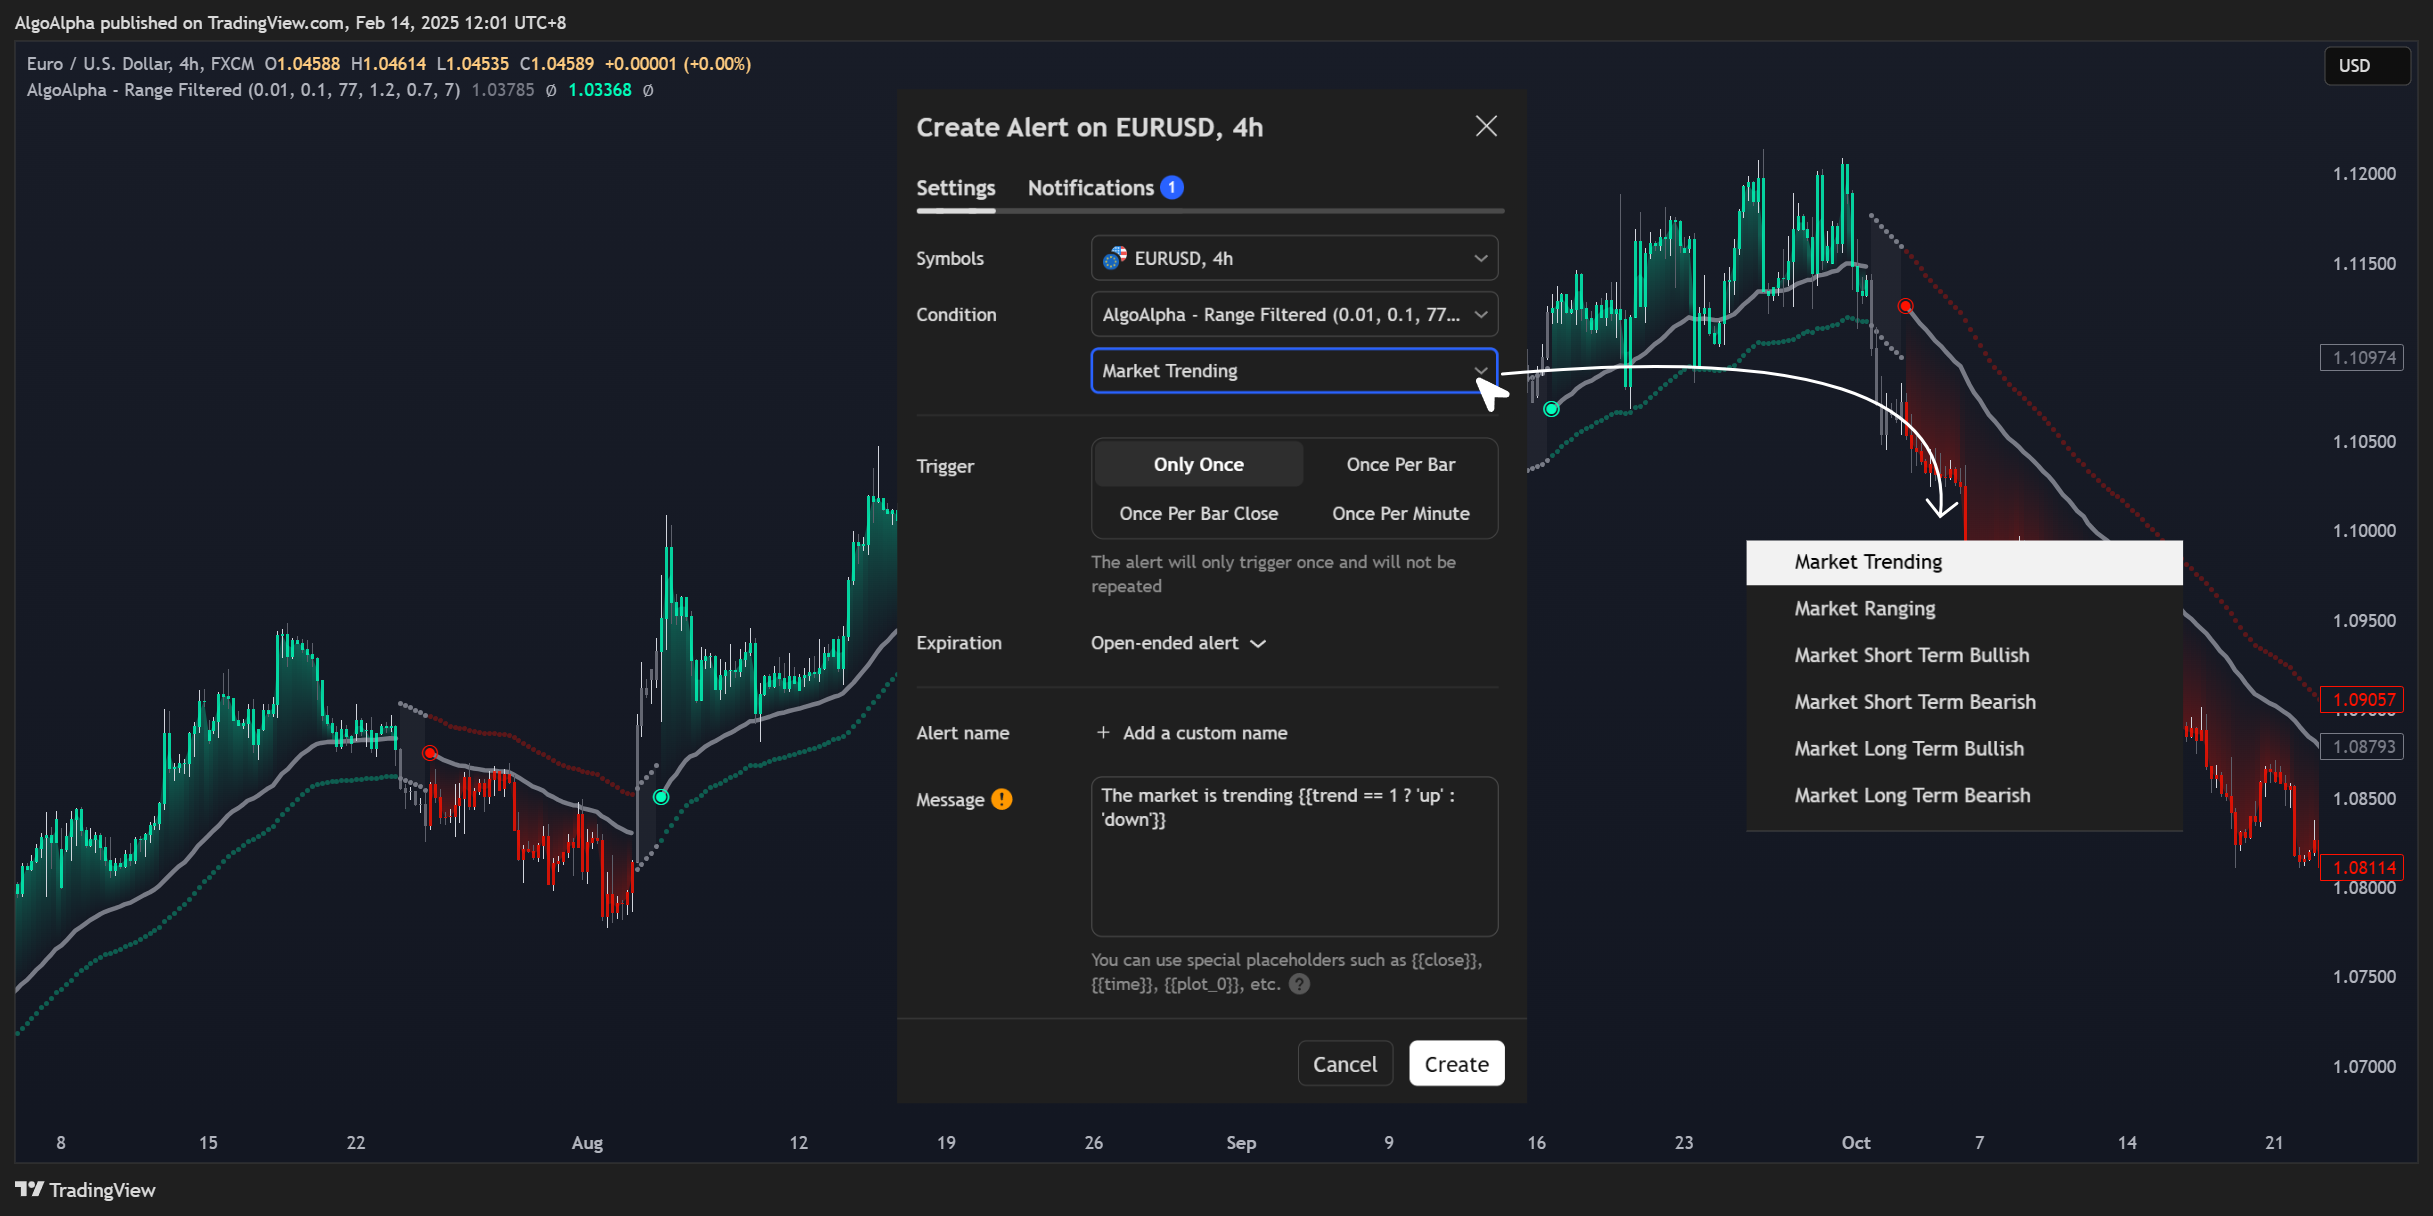
Task: Choose Market Ranging in the list
Action: click(x=1964, y=608)
